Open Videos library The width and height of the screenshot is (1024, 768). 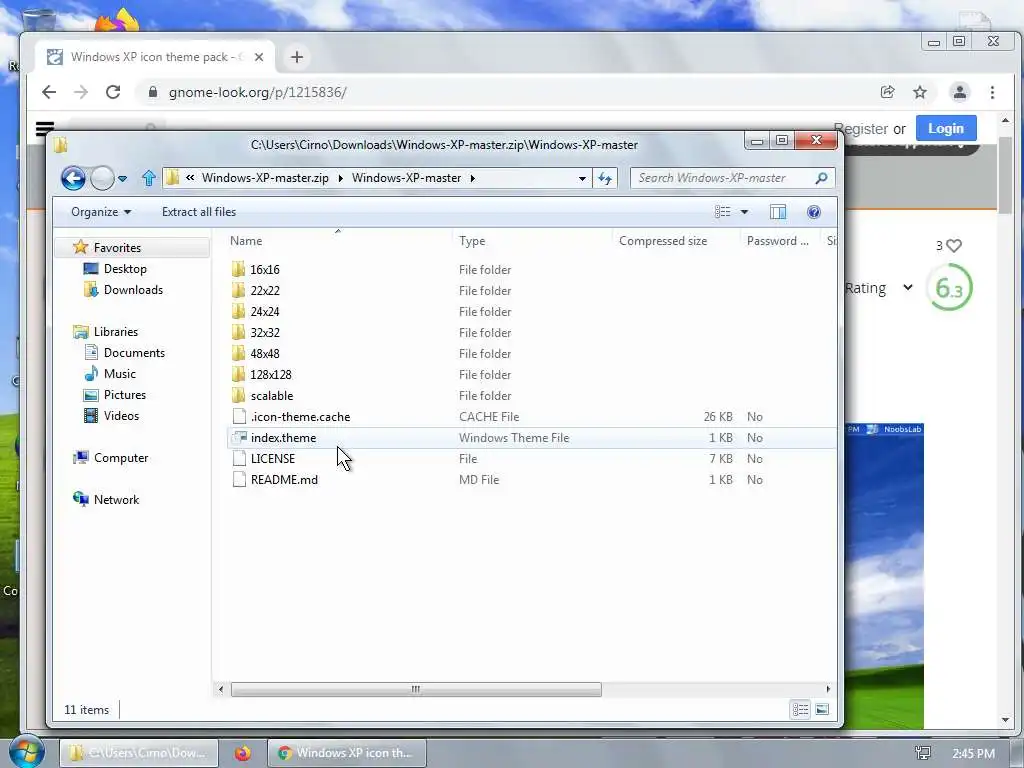click(x=121, y=415)
